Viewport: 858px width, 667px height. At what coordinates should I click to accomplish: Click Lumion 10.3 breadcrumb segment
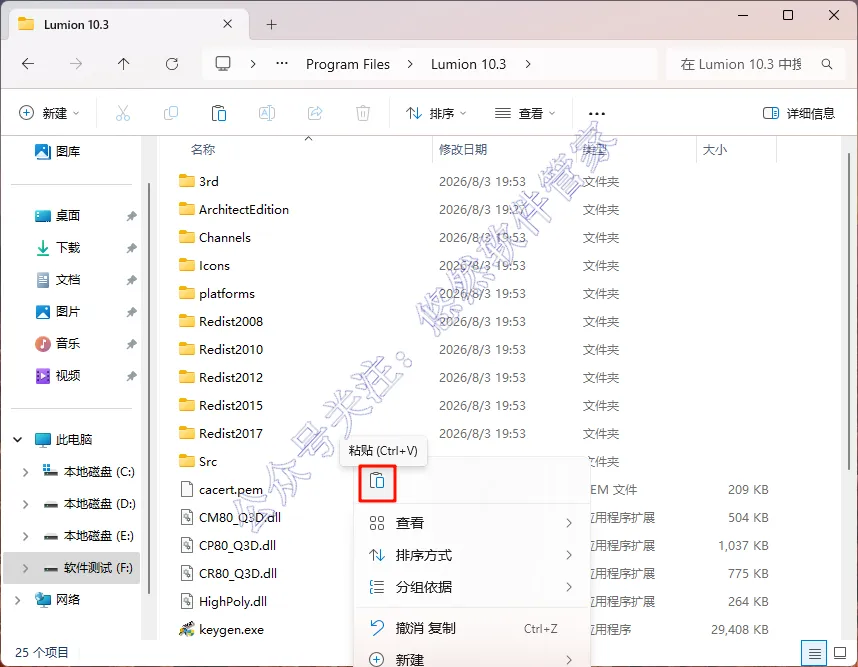coord(468,64)
